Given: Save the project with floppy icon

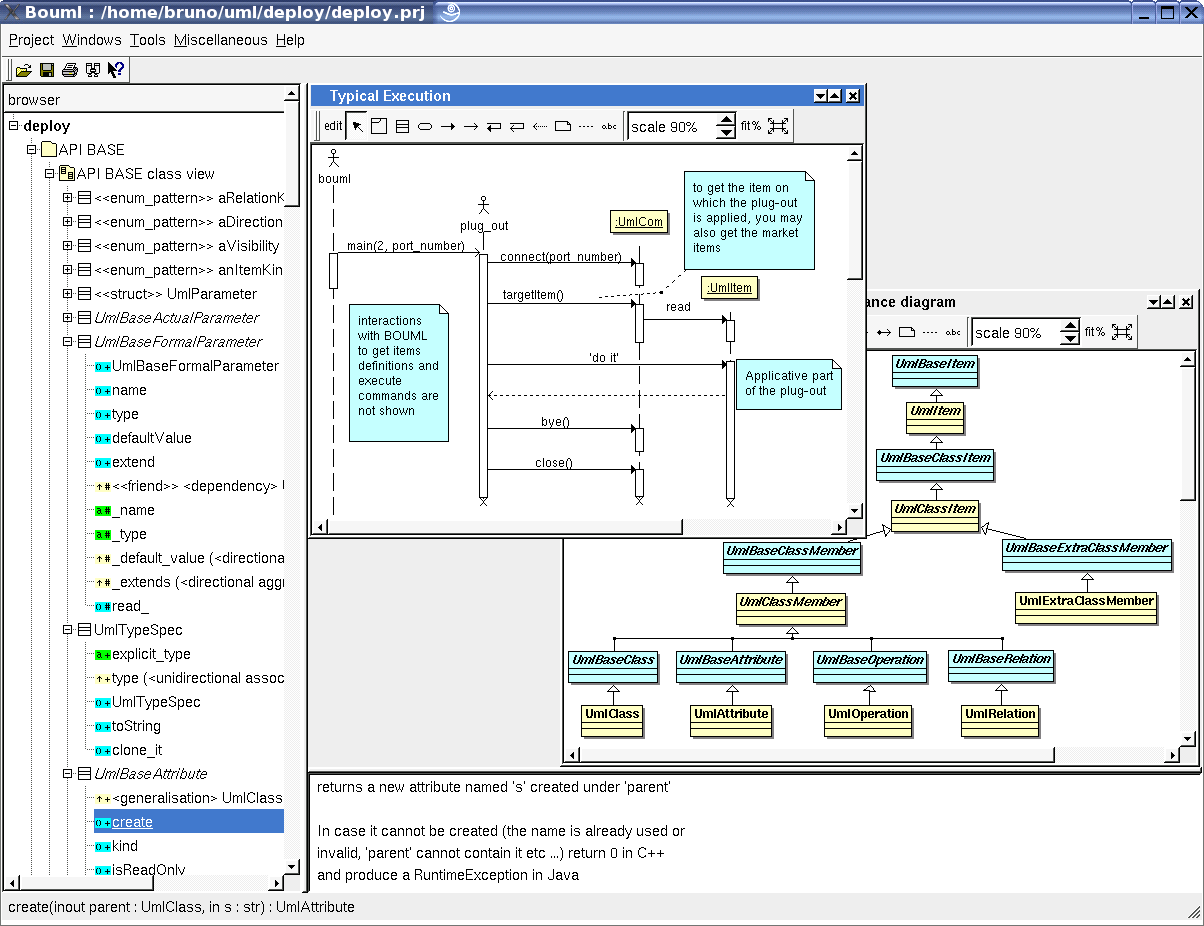Looking at the screenshot, I should pyautogui.click(x=46, y=70).
